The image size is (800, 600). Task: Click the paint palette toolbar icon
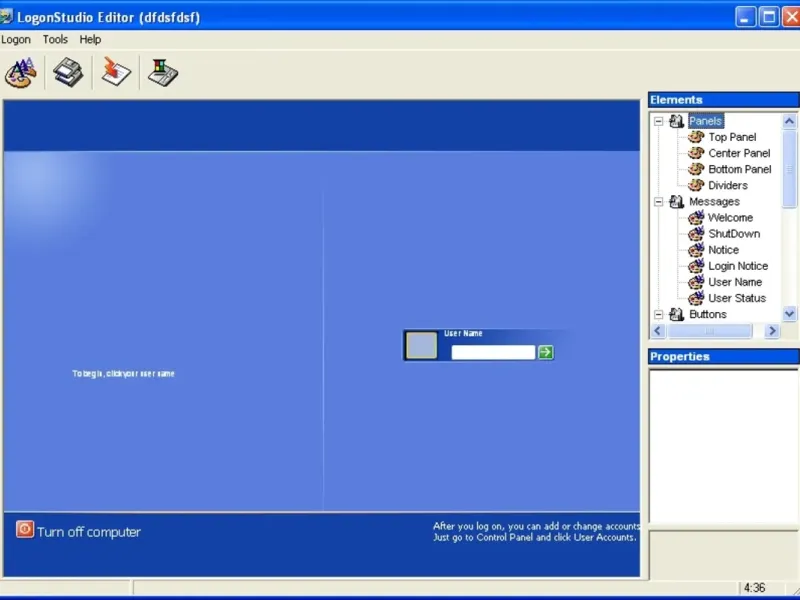coord(21,72)
